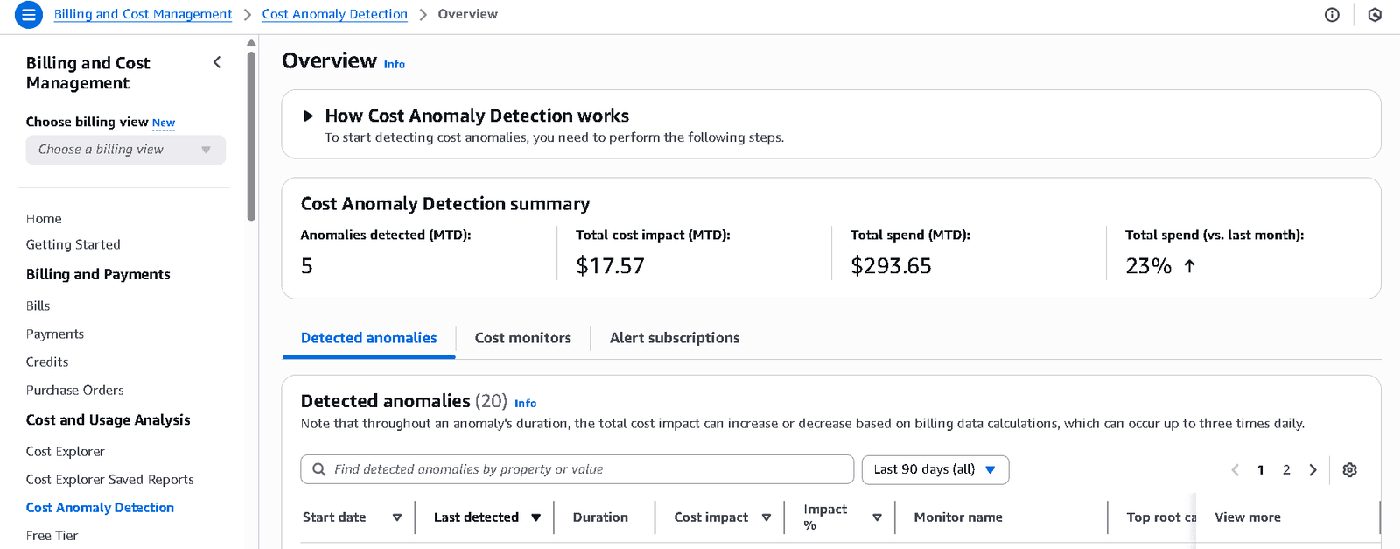Open the hamburger navigation menu icon

coord(30,15)
